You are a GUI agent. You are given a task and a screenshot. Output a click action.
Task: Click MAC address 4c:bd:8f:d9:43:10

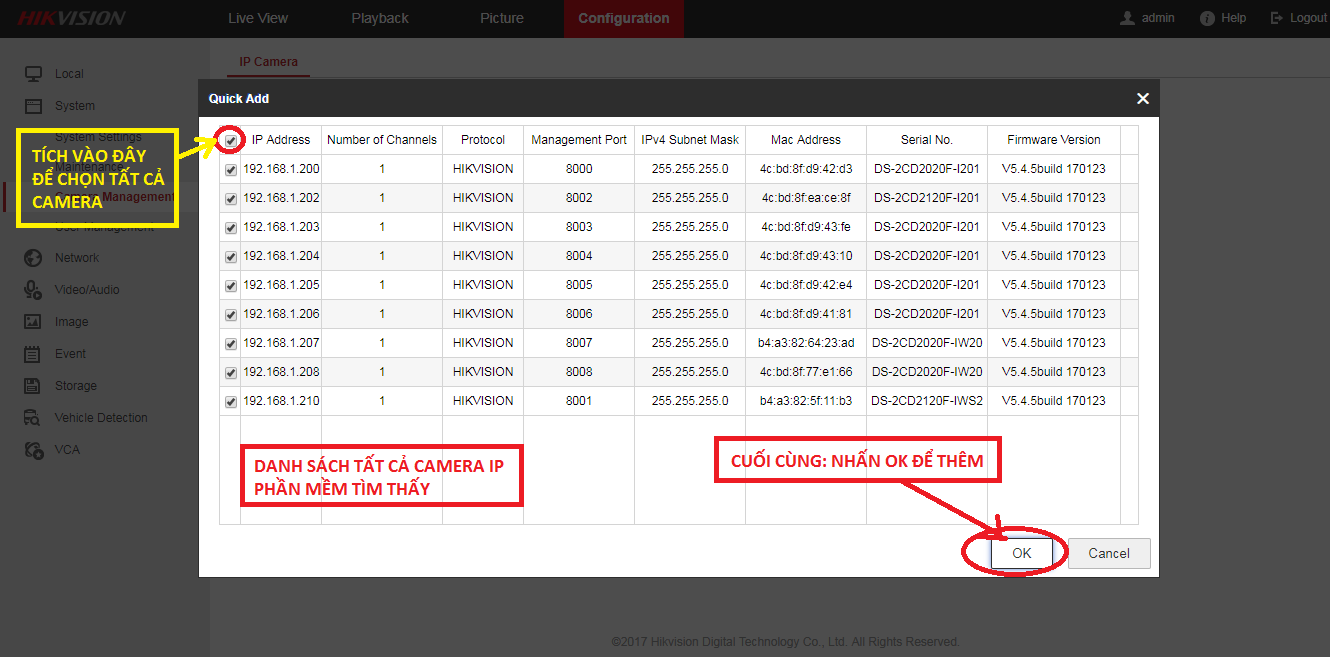pyautogui.click(x=806, y=256)
